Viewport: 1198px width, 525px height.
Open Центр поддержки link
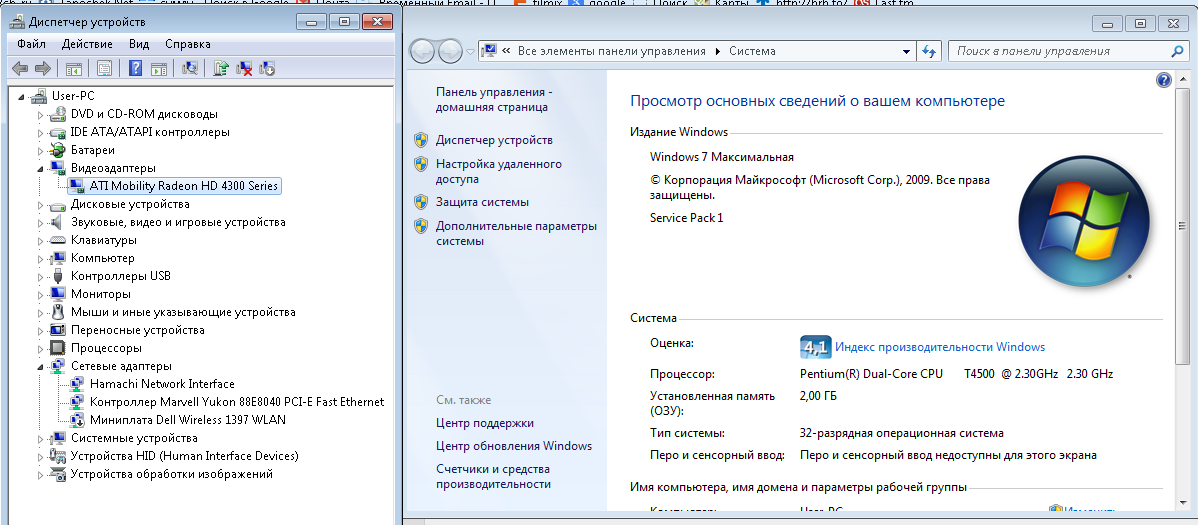[x=485, y=423]
